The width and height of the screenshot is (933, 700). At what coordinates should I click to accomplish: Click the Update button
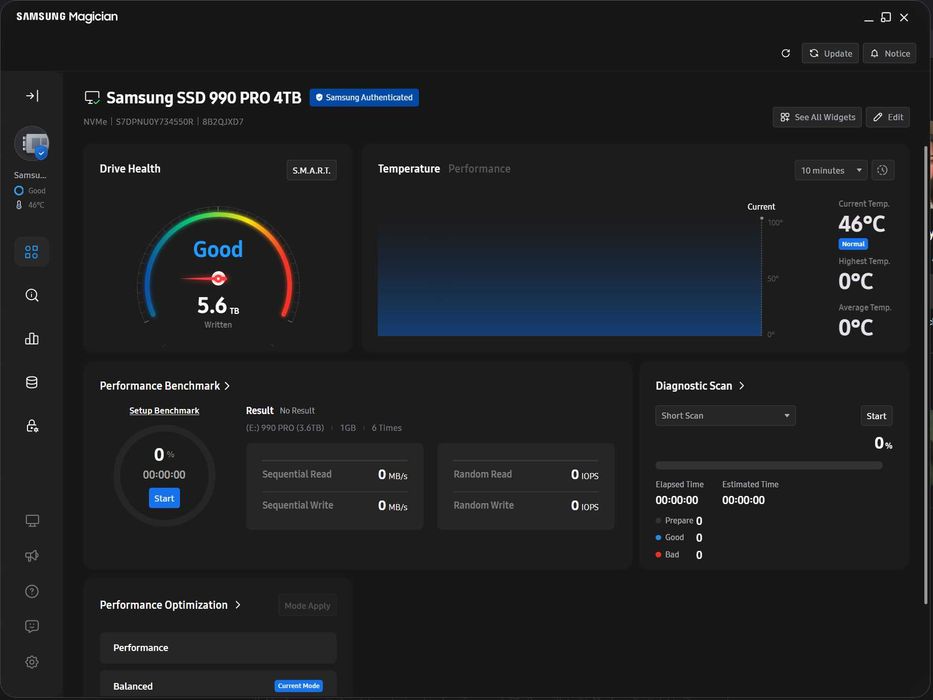[x=830, y=54]
